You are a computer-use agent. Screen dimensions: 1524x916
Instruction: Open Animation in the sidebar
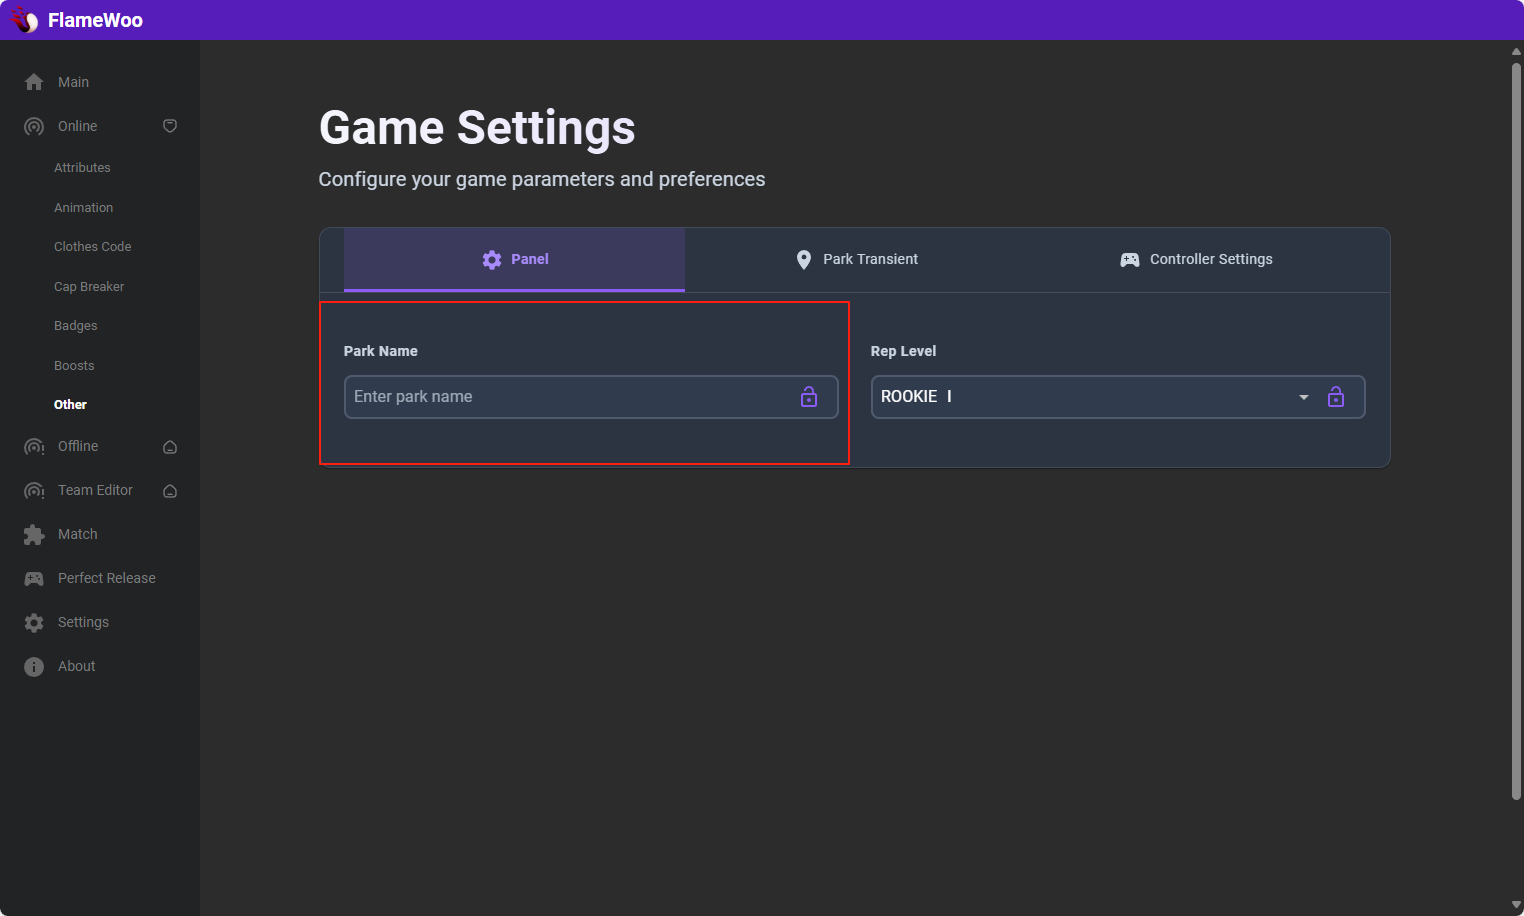[x=83, y=208]
